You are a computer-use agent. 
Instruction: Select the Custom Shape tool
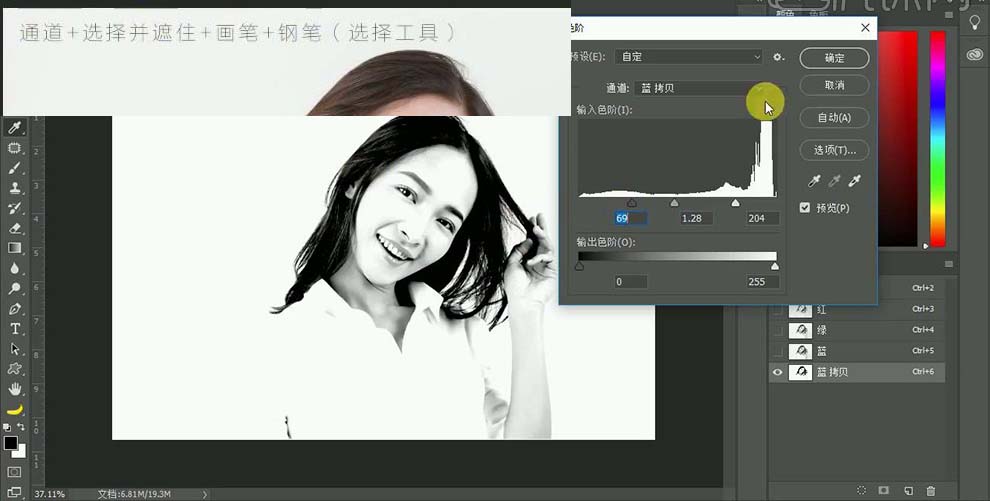pyautogui.click(x=14, y=369)
